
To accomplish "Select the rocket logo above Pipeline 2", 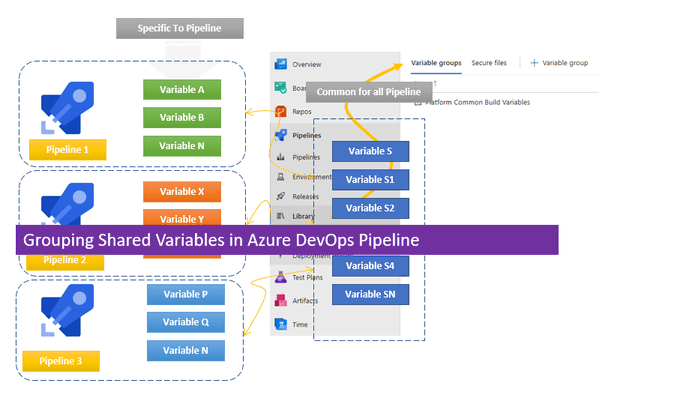I will pyautogui.click(x=67, y=204).
